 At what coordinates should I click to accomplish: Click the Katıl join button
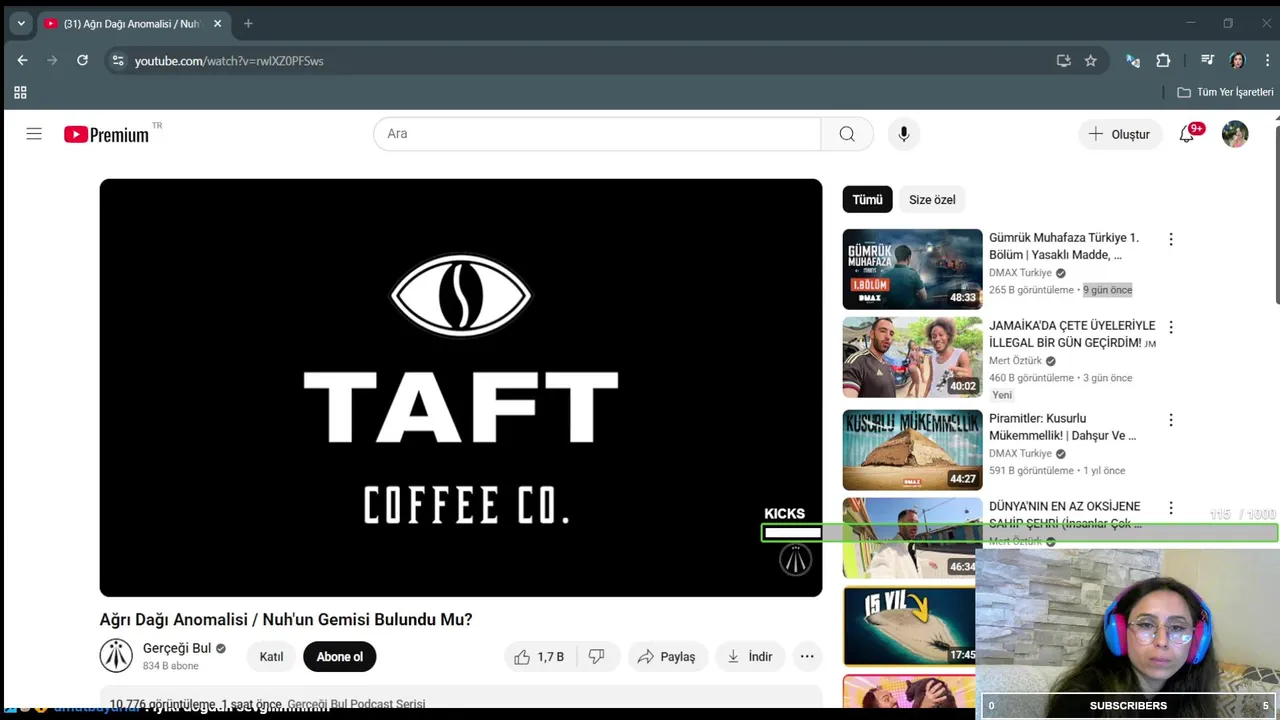point(271,657)
